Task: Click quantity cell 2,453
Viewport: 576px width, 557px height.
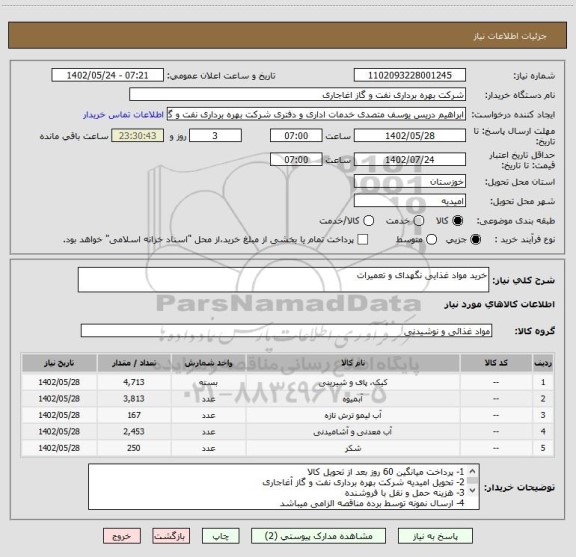Action: click(134, 431)
